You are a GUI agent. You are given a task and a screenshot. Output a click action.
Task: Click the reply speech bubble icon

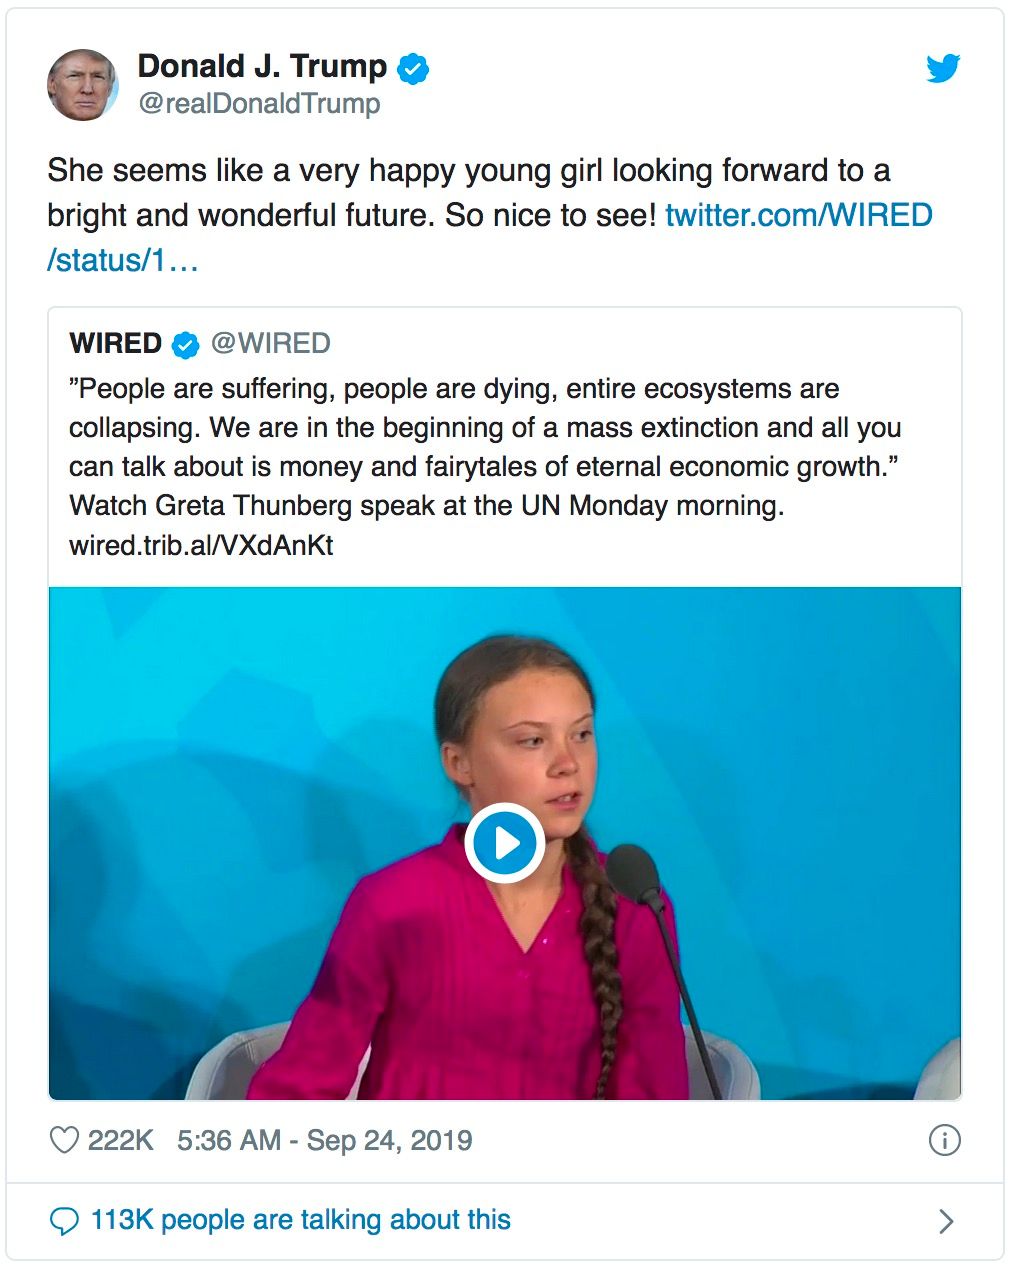64,1221
